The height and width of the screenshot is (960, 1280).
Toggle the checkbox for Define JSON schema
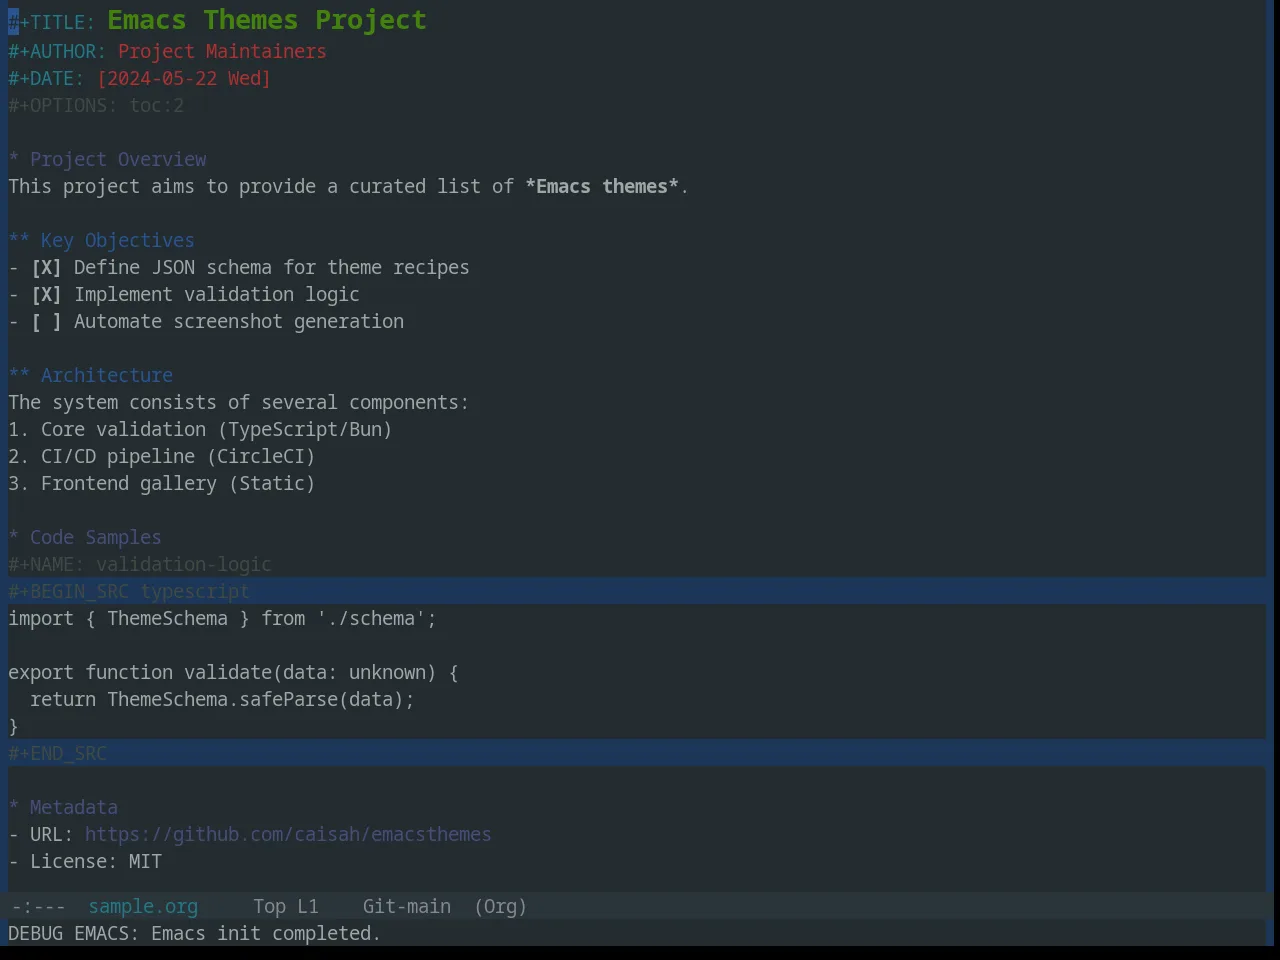(46, 268)
